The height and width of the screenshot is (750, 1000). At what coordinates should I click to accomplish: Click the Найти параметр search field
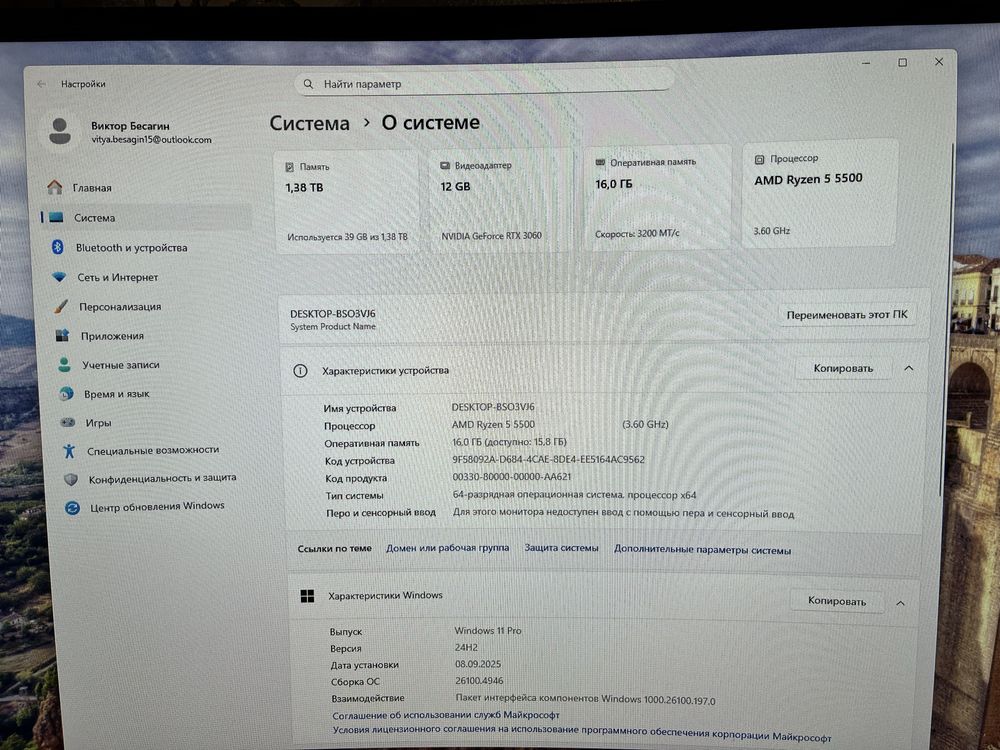[484, 84]
